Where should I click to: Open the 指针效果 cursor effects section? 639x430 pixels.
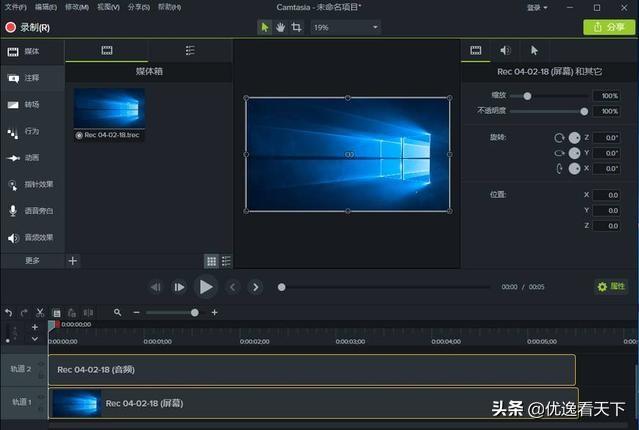coord(32,184)
